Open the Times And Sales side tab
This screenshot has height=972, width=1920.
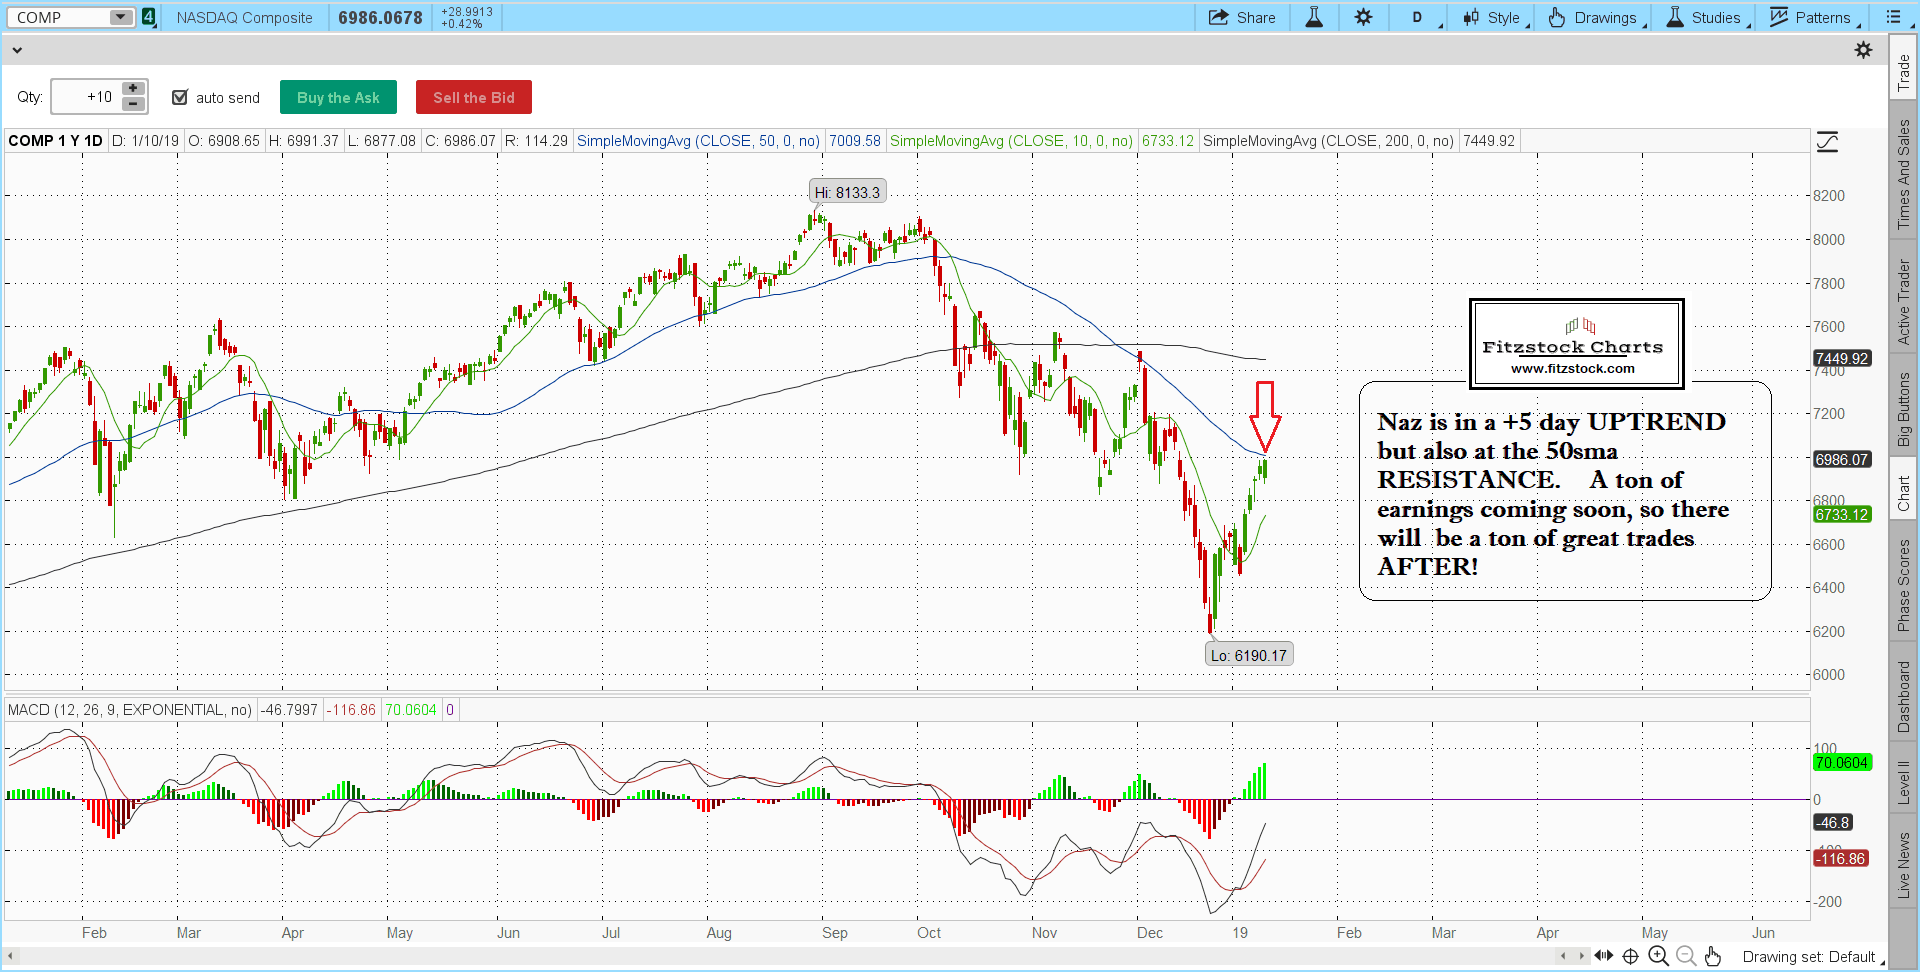(1904, 174)
